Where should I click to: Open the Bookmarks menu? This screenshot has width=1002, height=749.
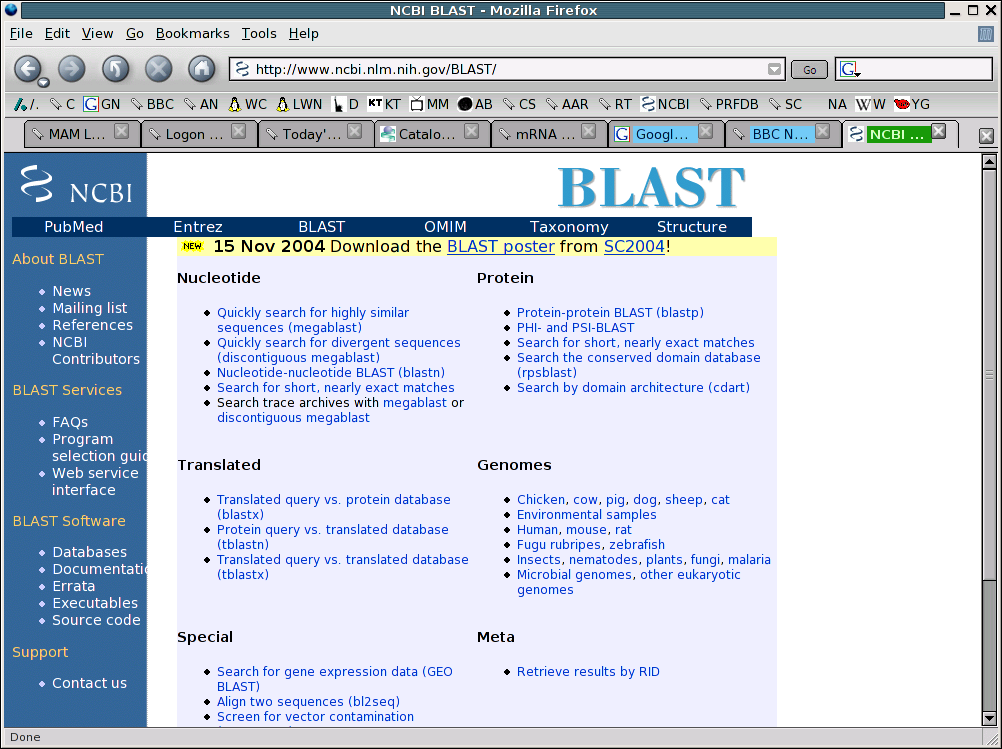(192, 33)
